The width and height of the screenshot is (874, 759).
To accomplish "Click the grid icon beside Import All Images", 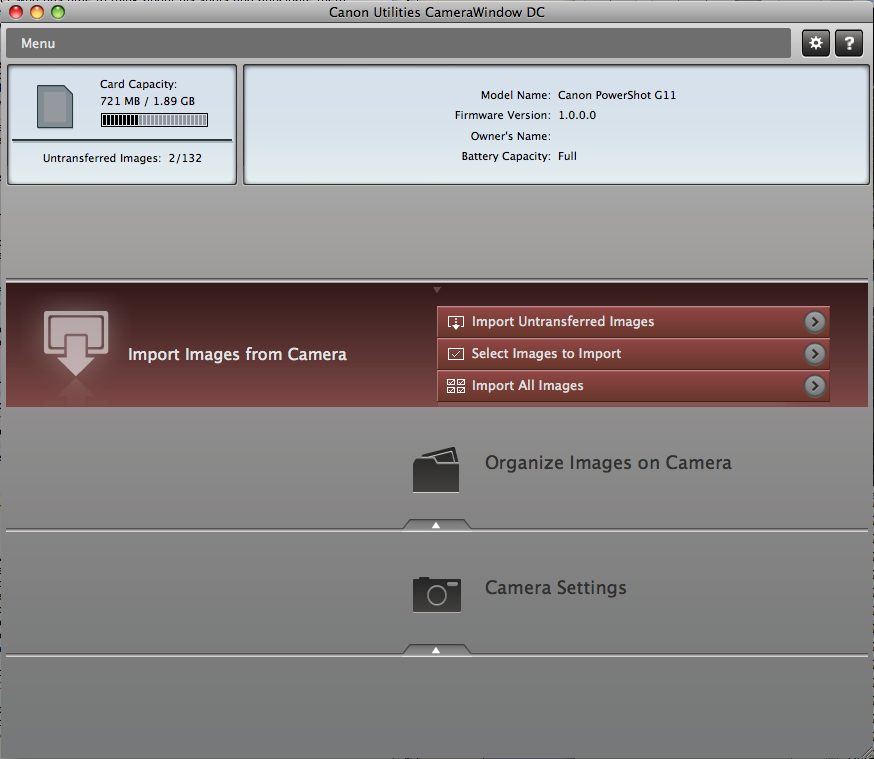I will [x=456, y=386].
